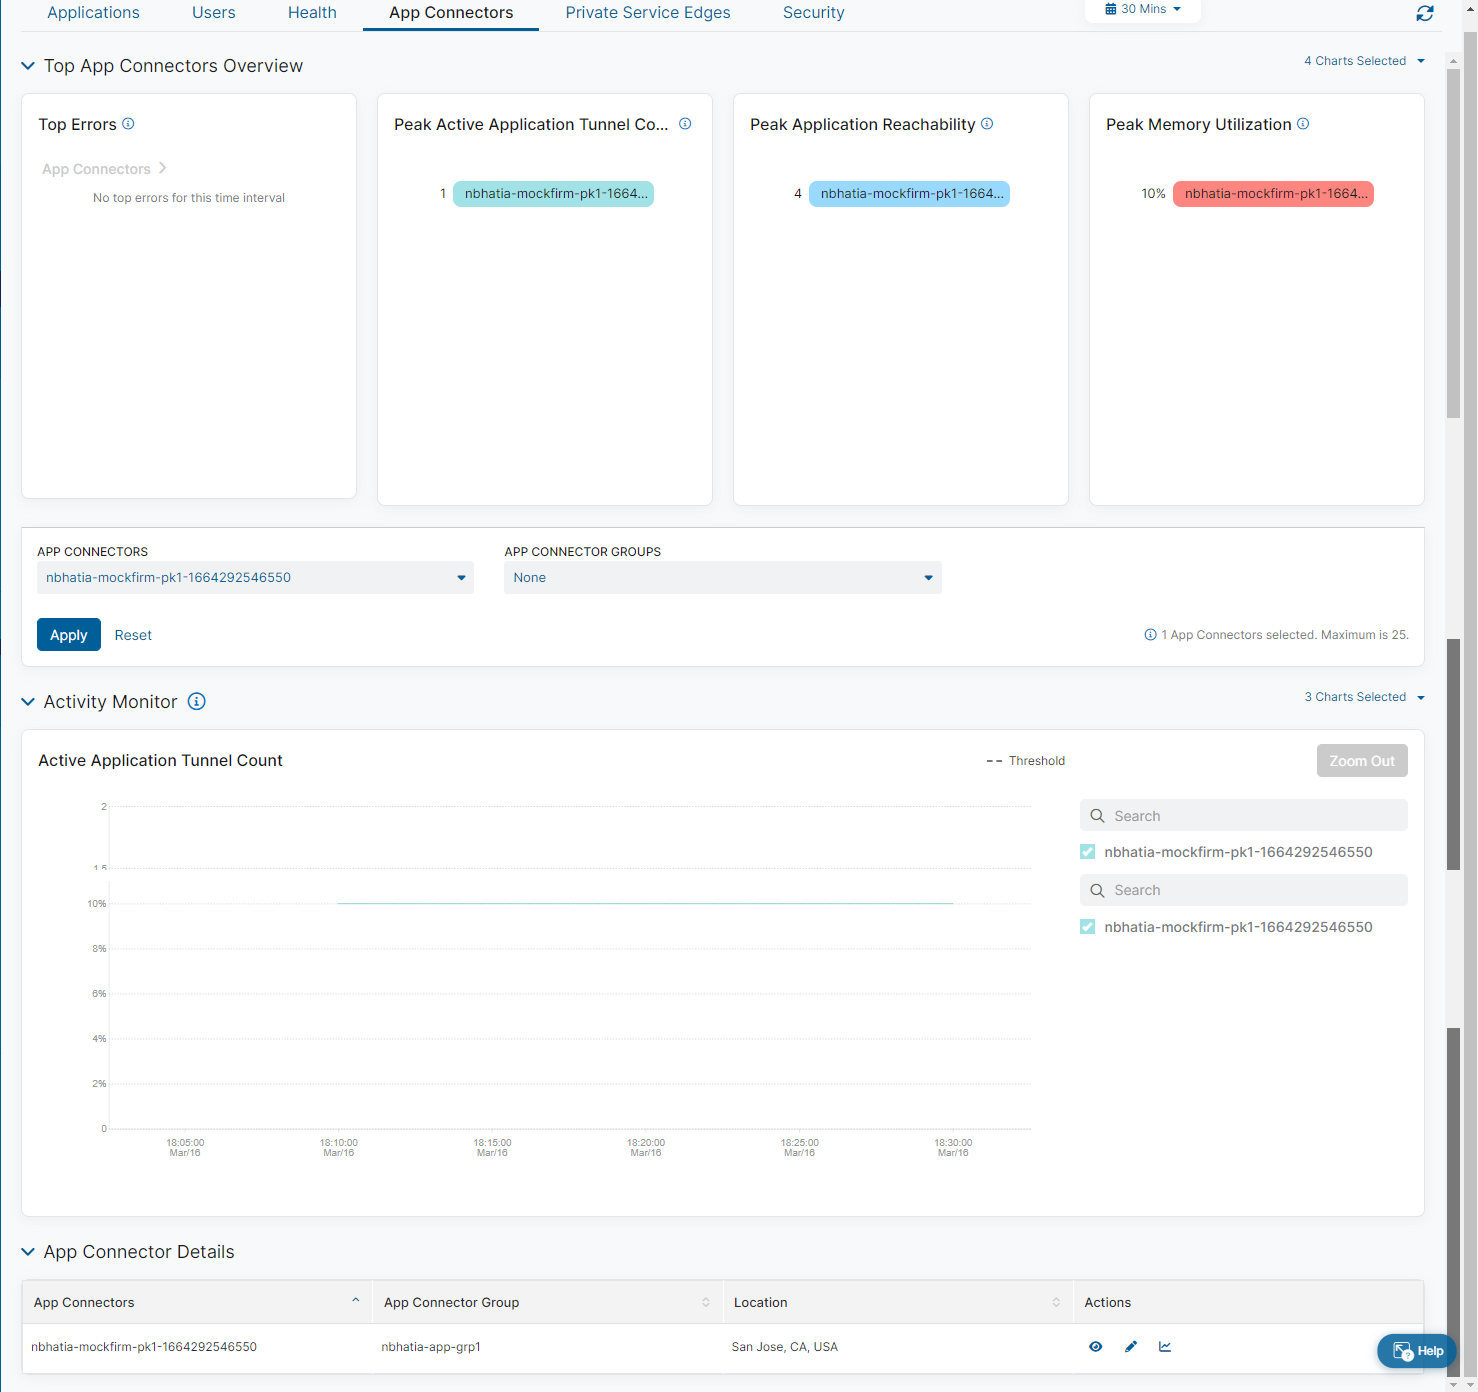Uncheck the first nbhatia-mockfirm connector checkbox
1478x1392 pixels.
point(1088,852)
